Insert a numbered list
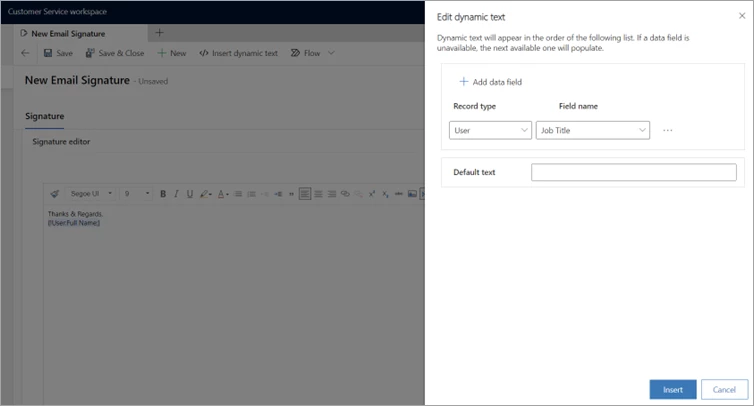754x406 pixels. (x=251, y=194)
